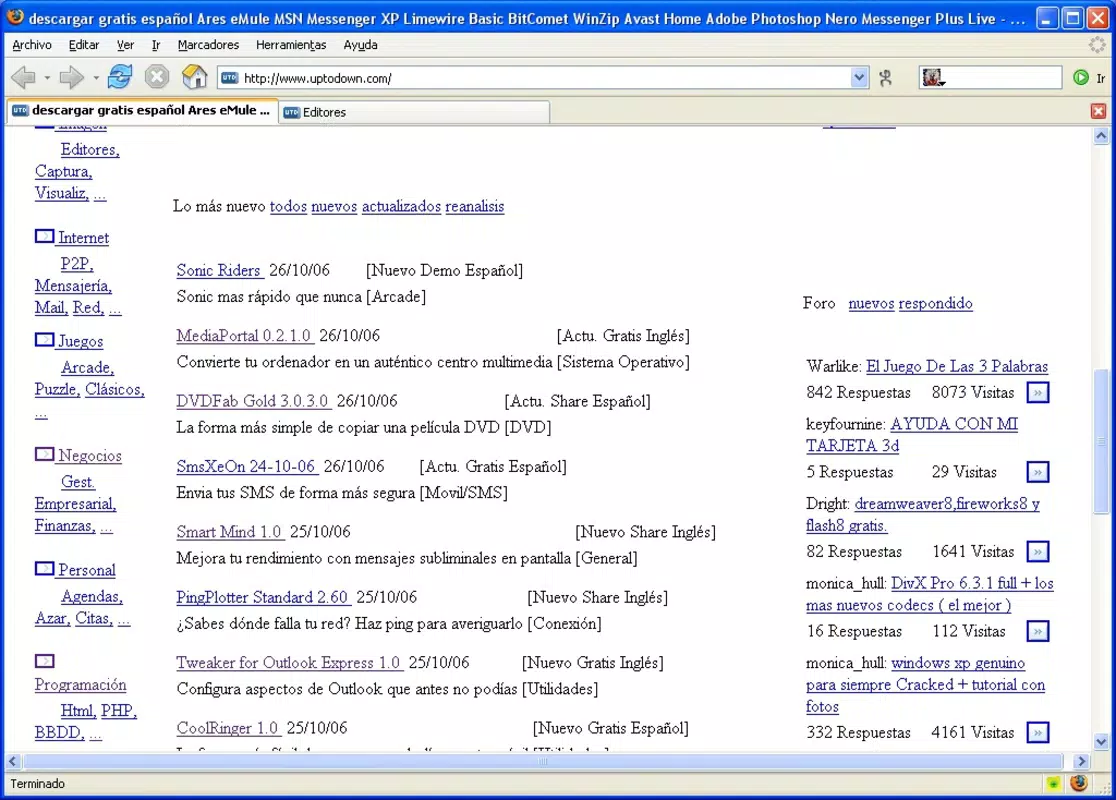
Task: Click the horizontal scrollbar left arrow
Action: [13, 761]
